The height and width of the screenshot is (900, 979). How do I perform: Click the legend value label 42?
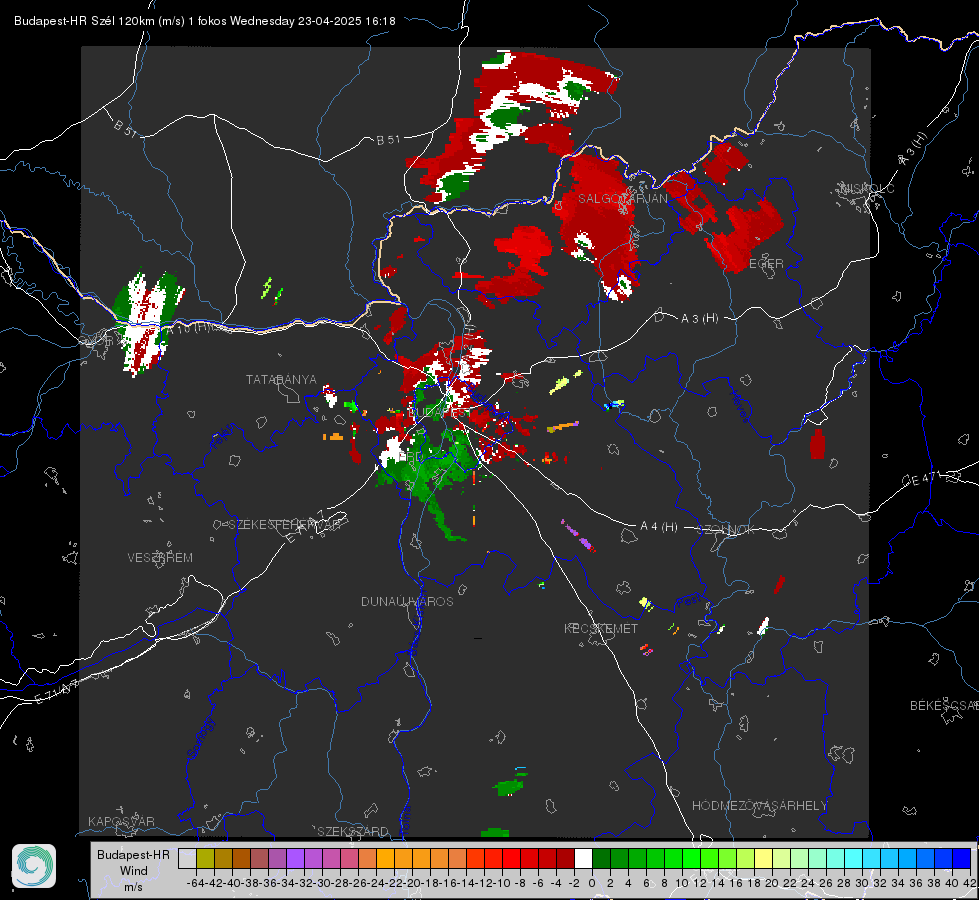(x=969, y=883)
